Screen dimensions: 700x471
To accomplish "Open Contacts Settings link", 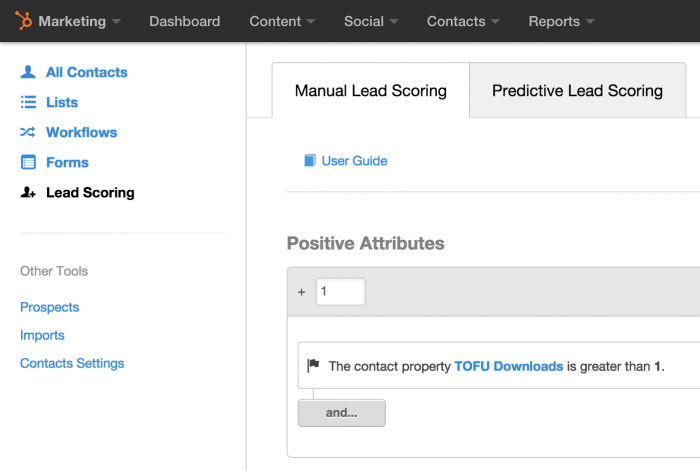I will [x=72, y=363].
